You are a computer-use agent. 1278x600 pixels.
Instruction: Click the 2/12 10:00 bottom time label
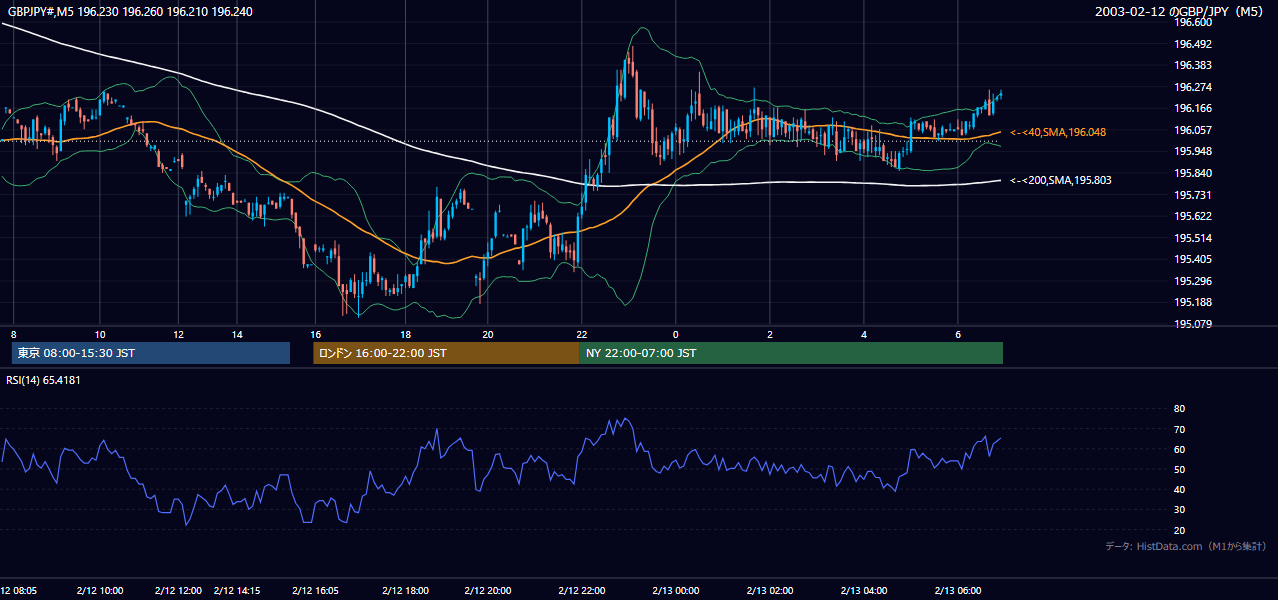pos(98,591)
